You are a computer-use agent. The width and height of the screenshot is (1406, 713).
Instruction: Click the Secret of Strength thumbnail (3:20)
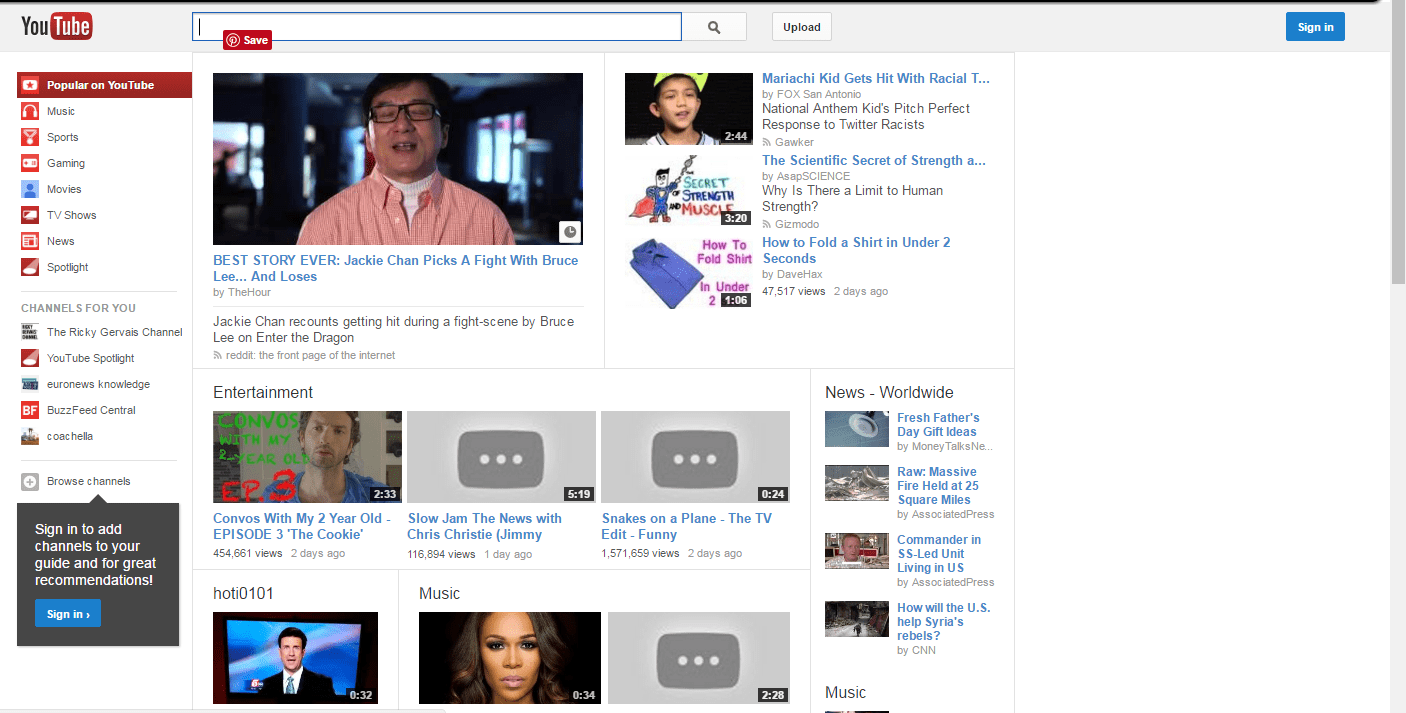tap(689, 190)
